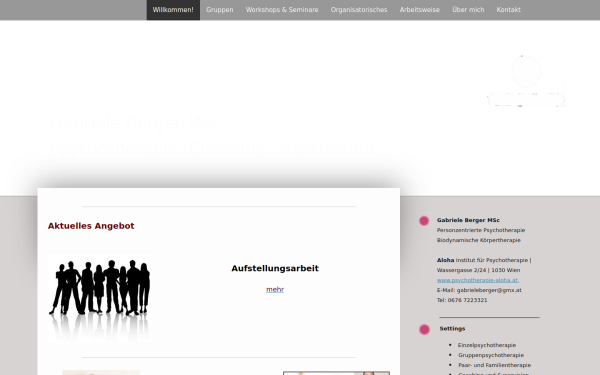This screenshot has height=375, width=600.
Task: Select the Paar- und Familientherapie entry
Action: point(494,365)
